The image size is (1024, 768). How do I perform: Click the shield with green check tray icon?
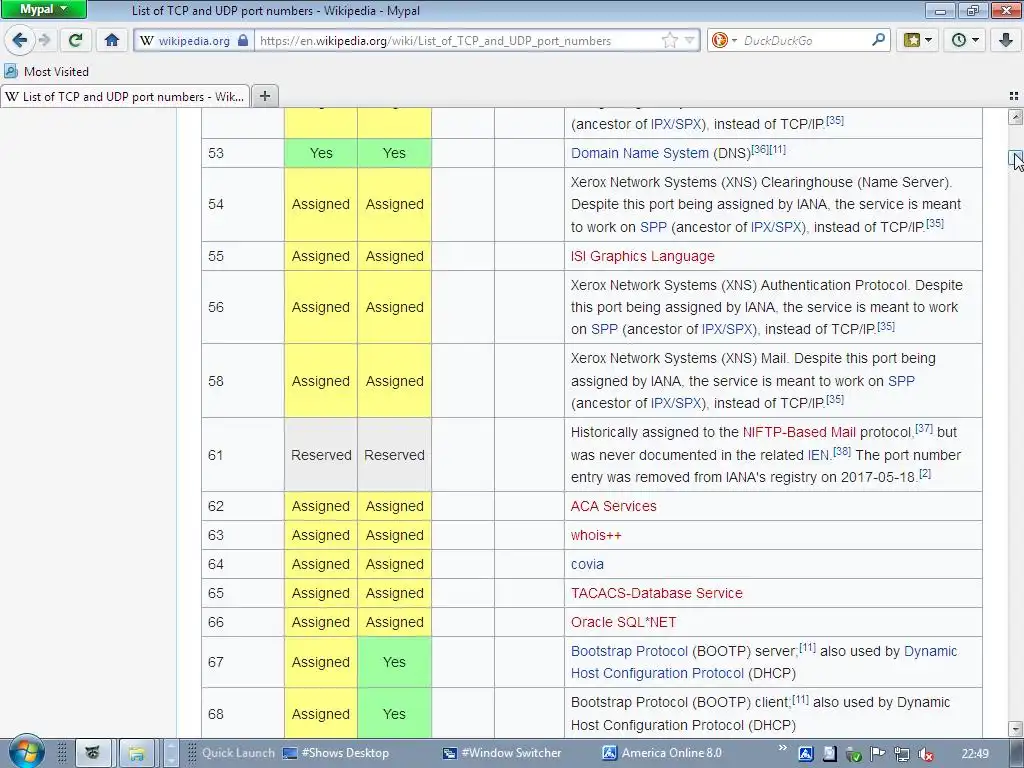[x=854, y=754]
